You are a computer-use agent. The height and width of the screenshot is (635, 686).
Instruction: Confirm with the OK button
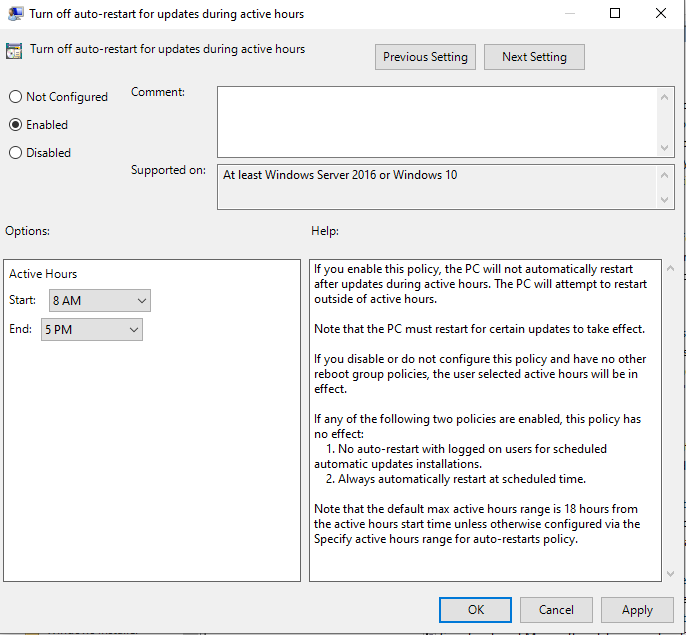pos(476,610)
